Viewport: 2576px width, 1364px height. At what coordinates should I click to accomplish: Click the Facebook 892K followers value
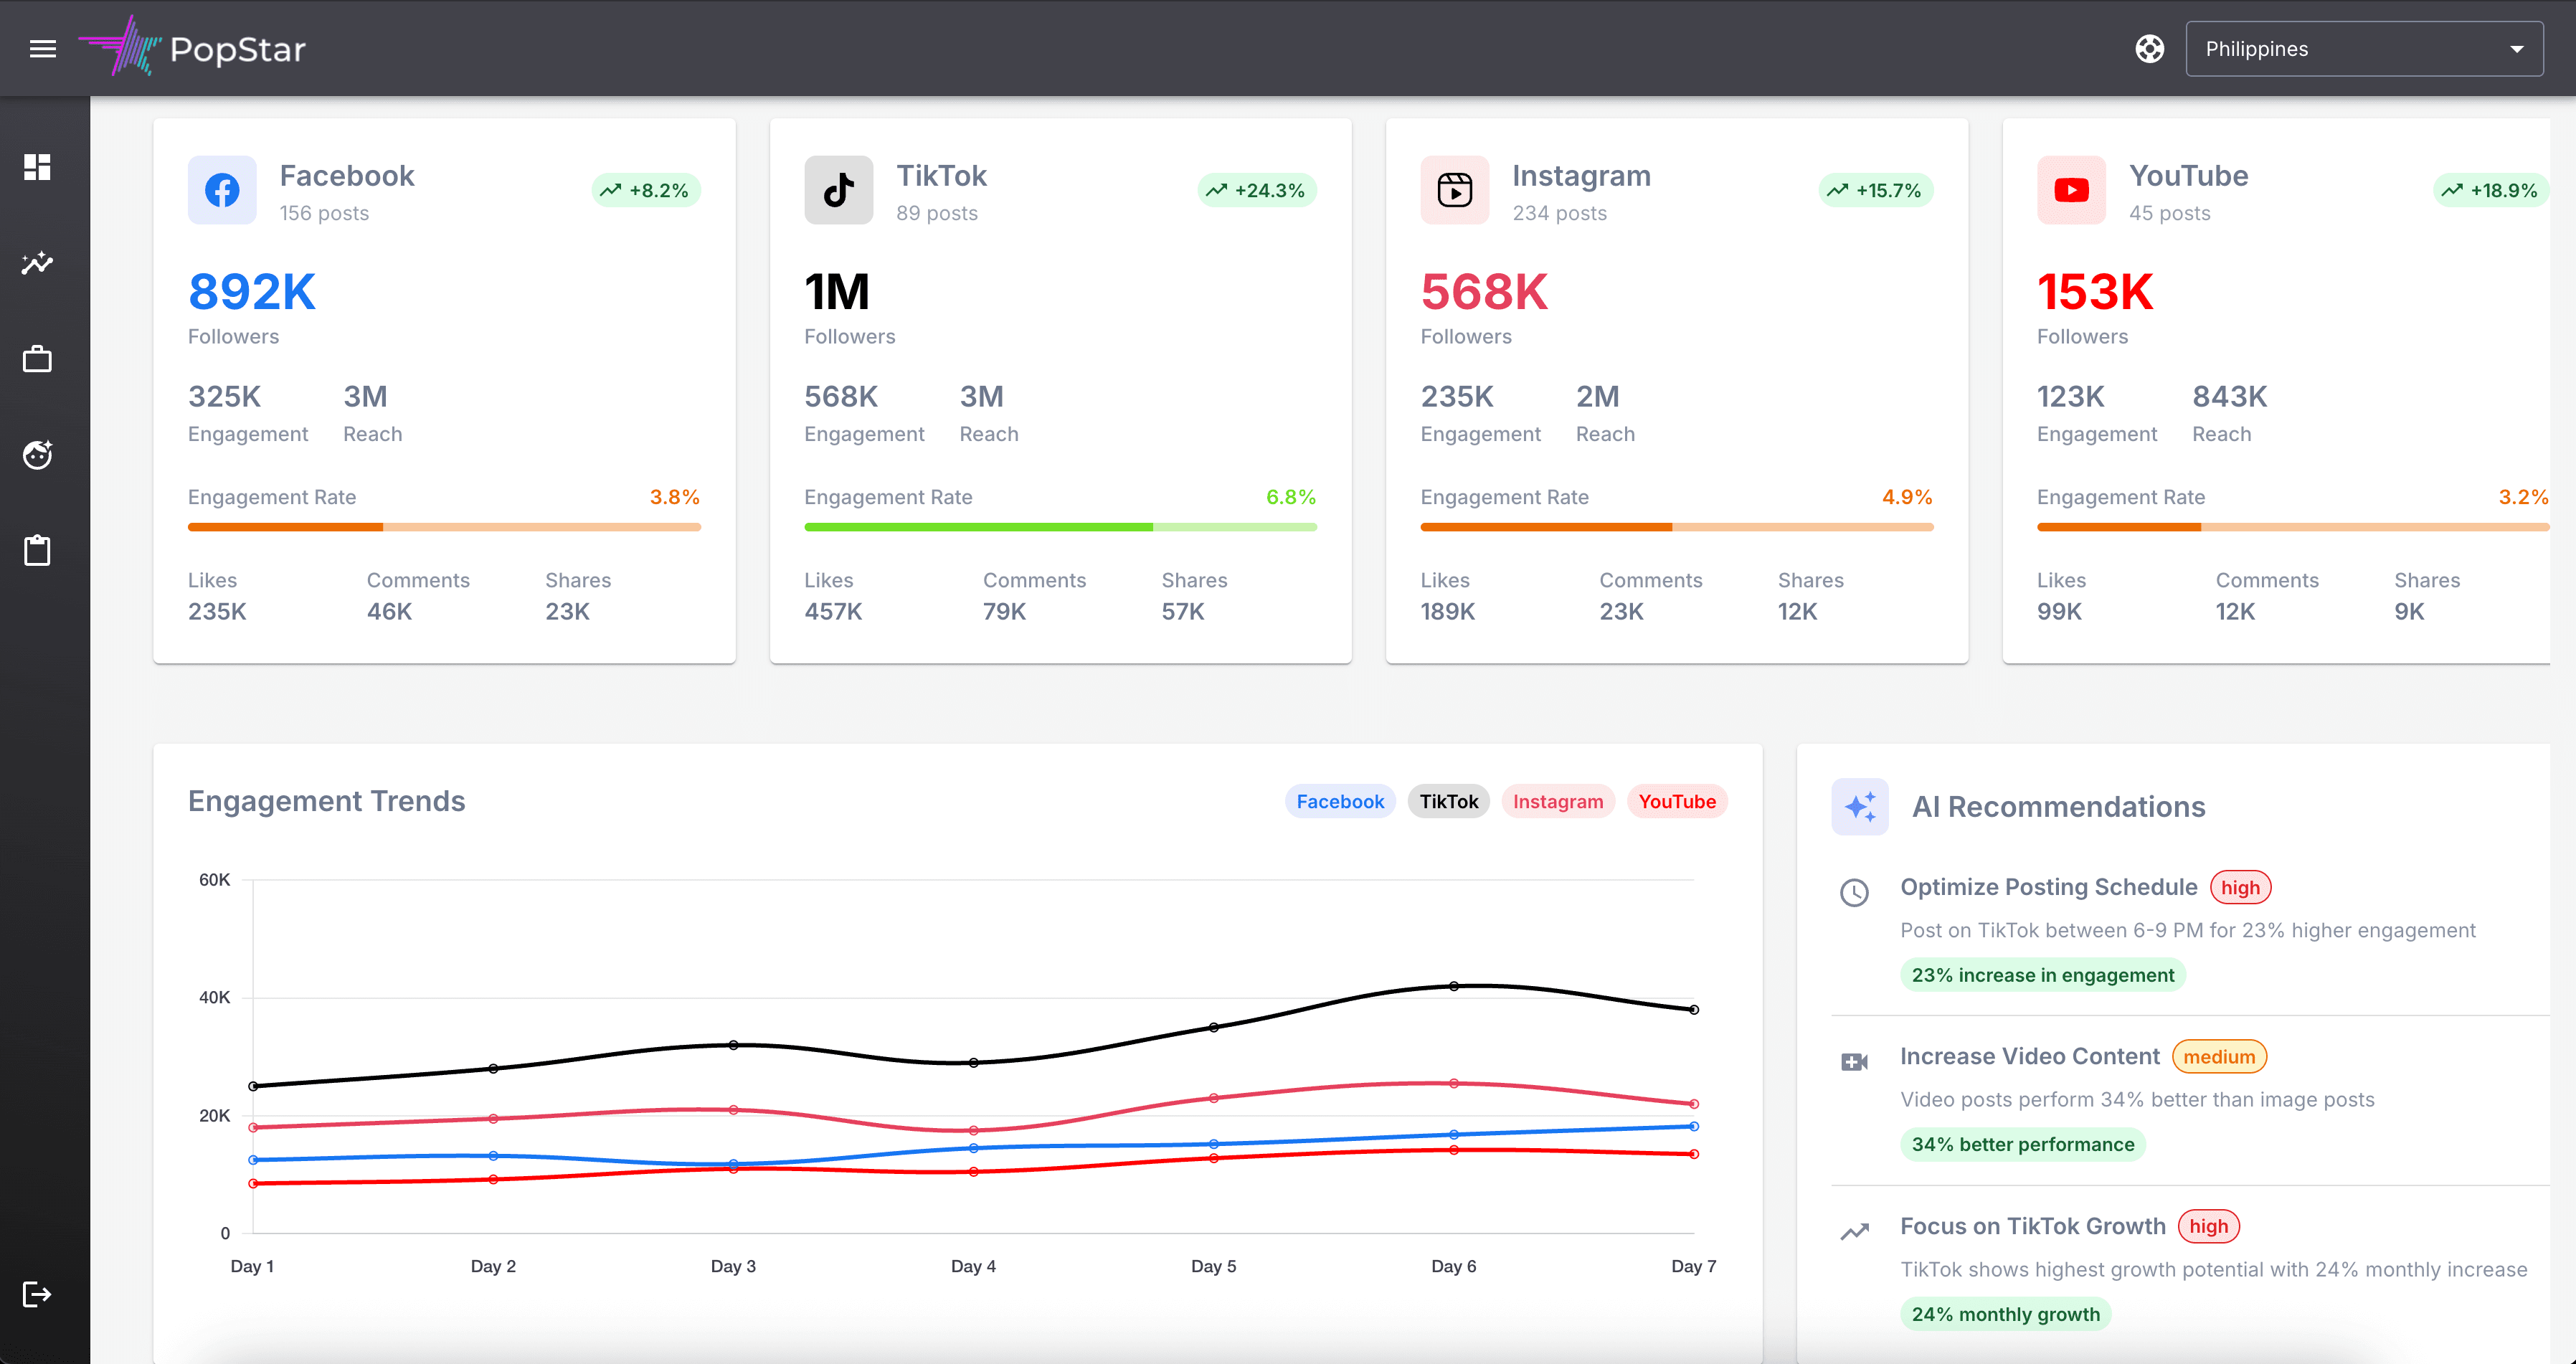click(252, 292)
